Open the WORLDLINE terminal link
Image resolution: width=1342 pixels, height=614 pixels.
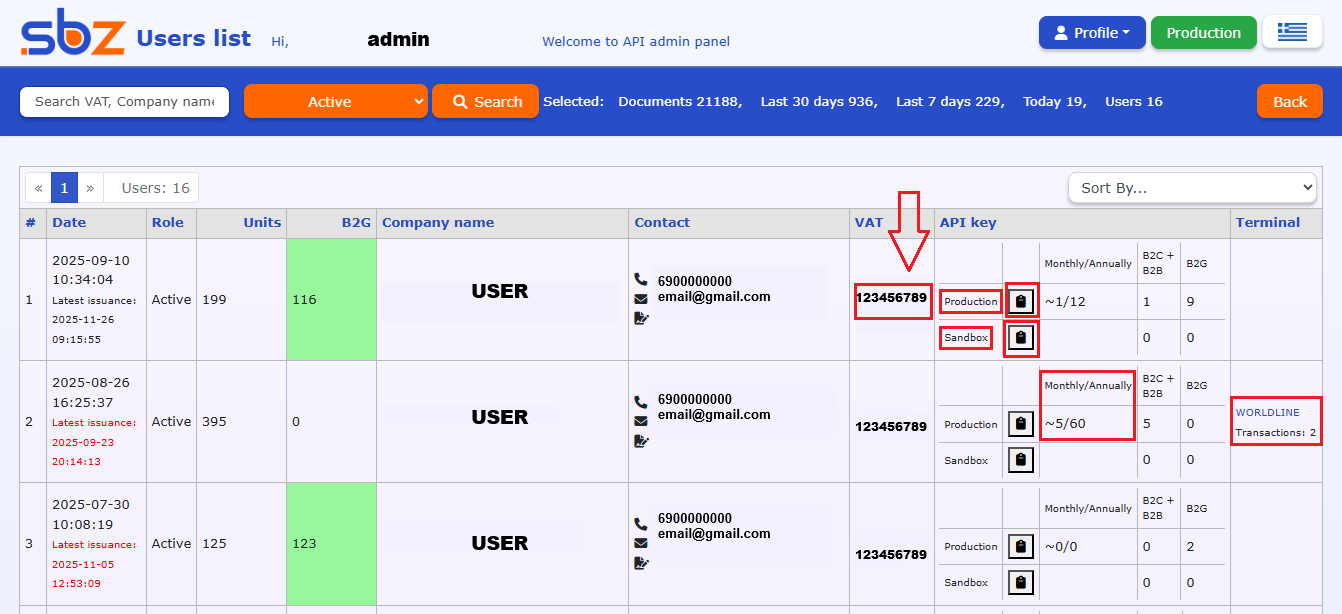1267,412
